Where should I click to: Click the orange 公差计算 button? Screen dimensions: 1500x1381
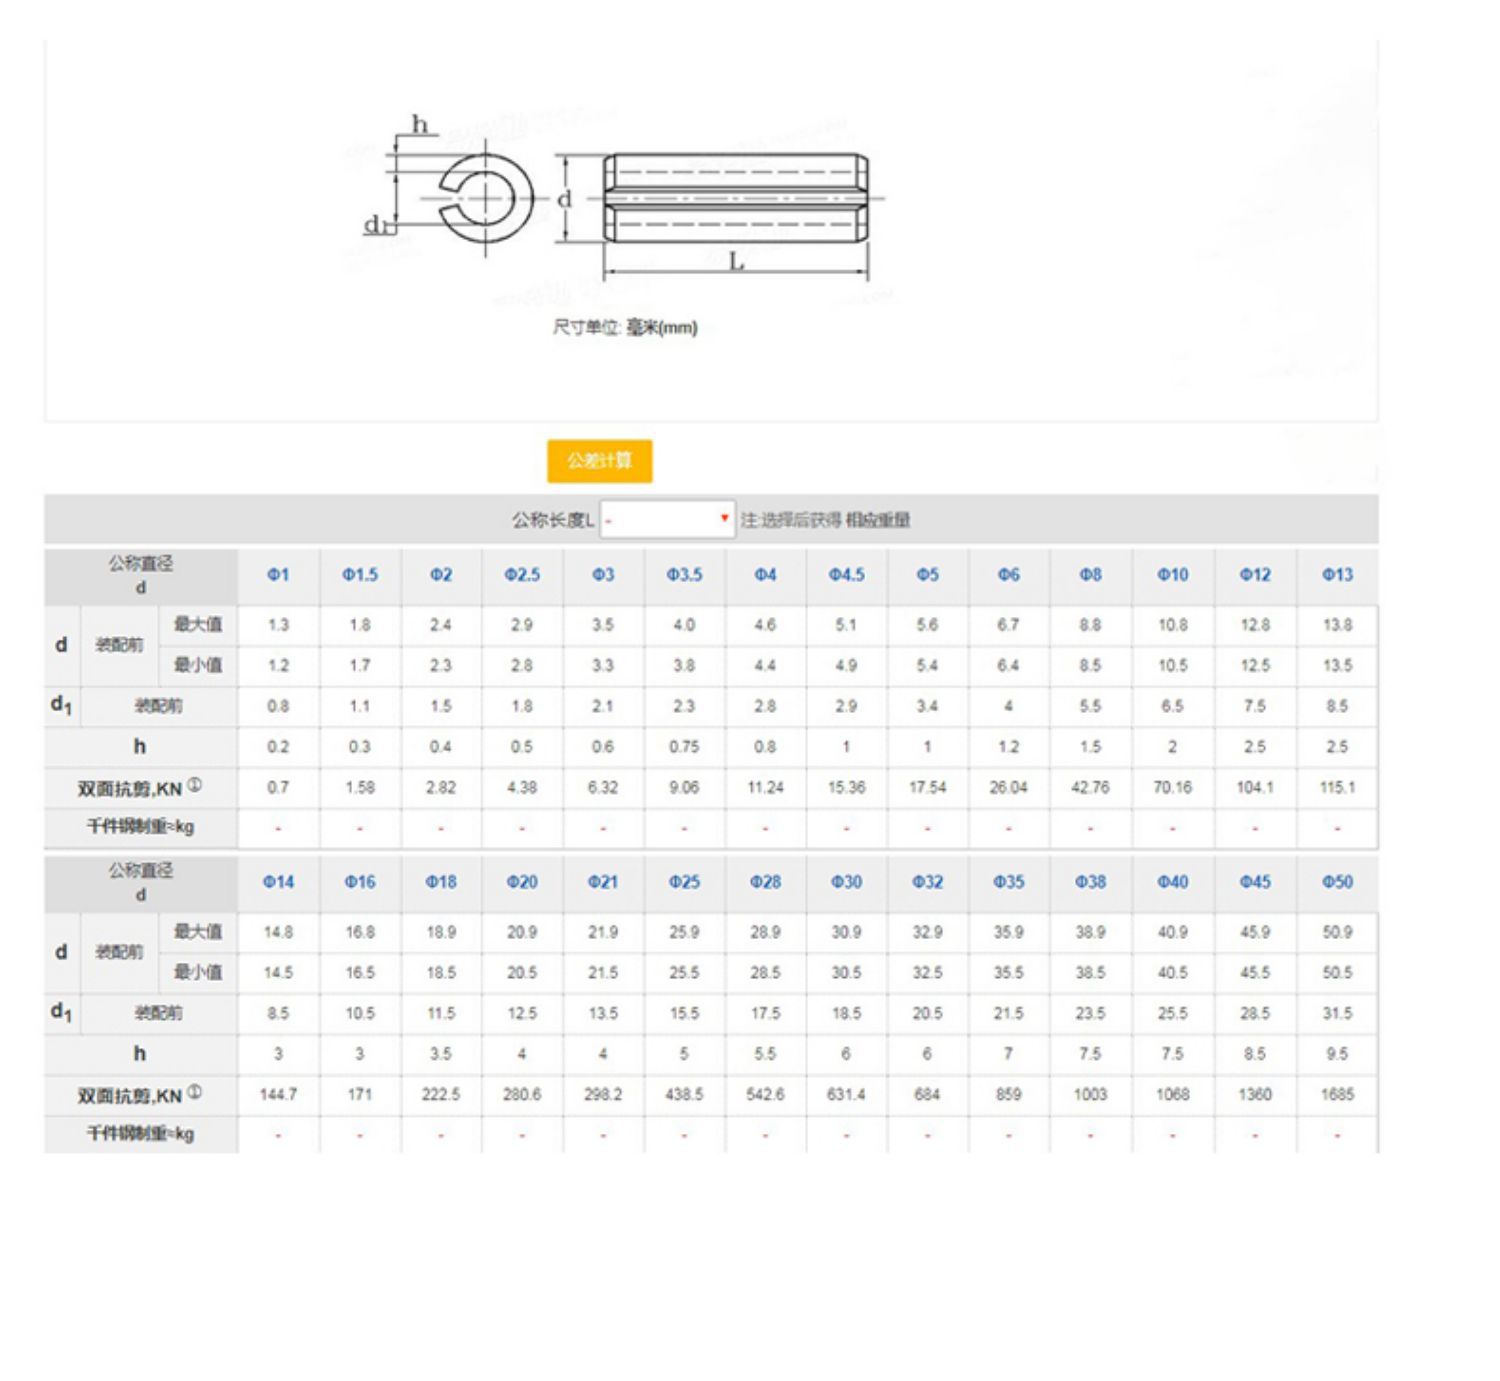tap(599, 461)
